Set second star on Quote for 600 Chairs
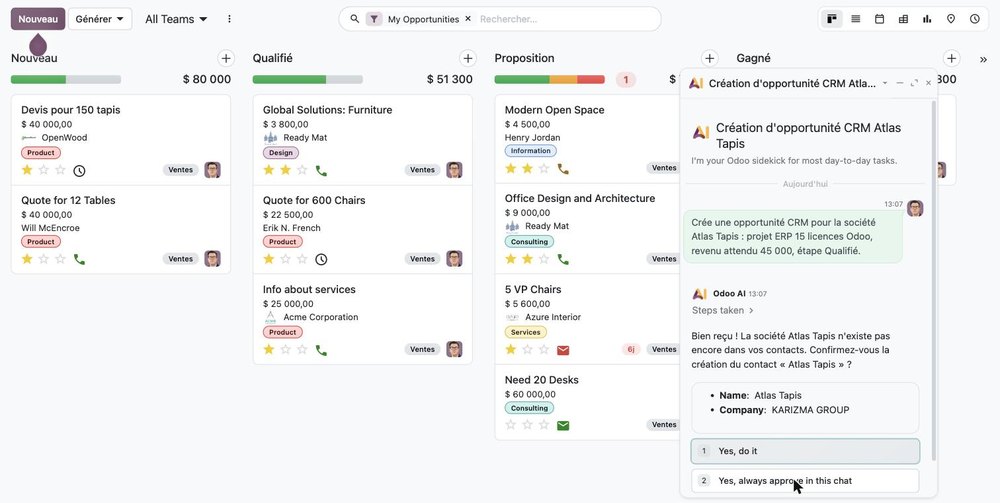The height and width of the screenshot is (503, 1000). (286, 259)
